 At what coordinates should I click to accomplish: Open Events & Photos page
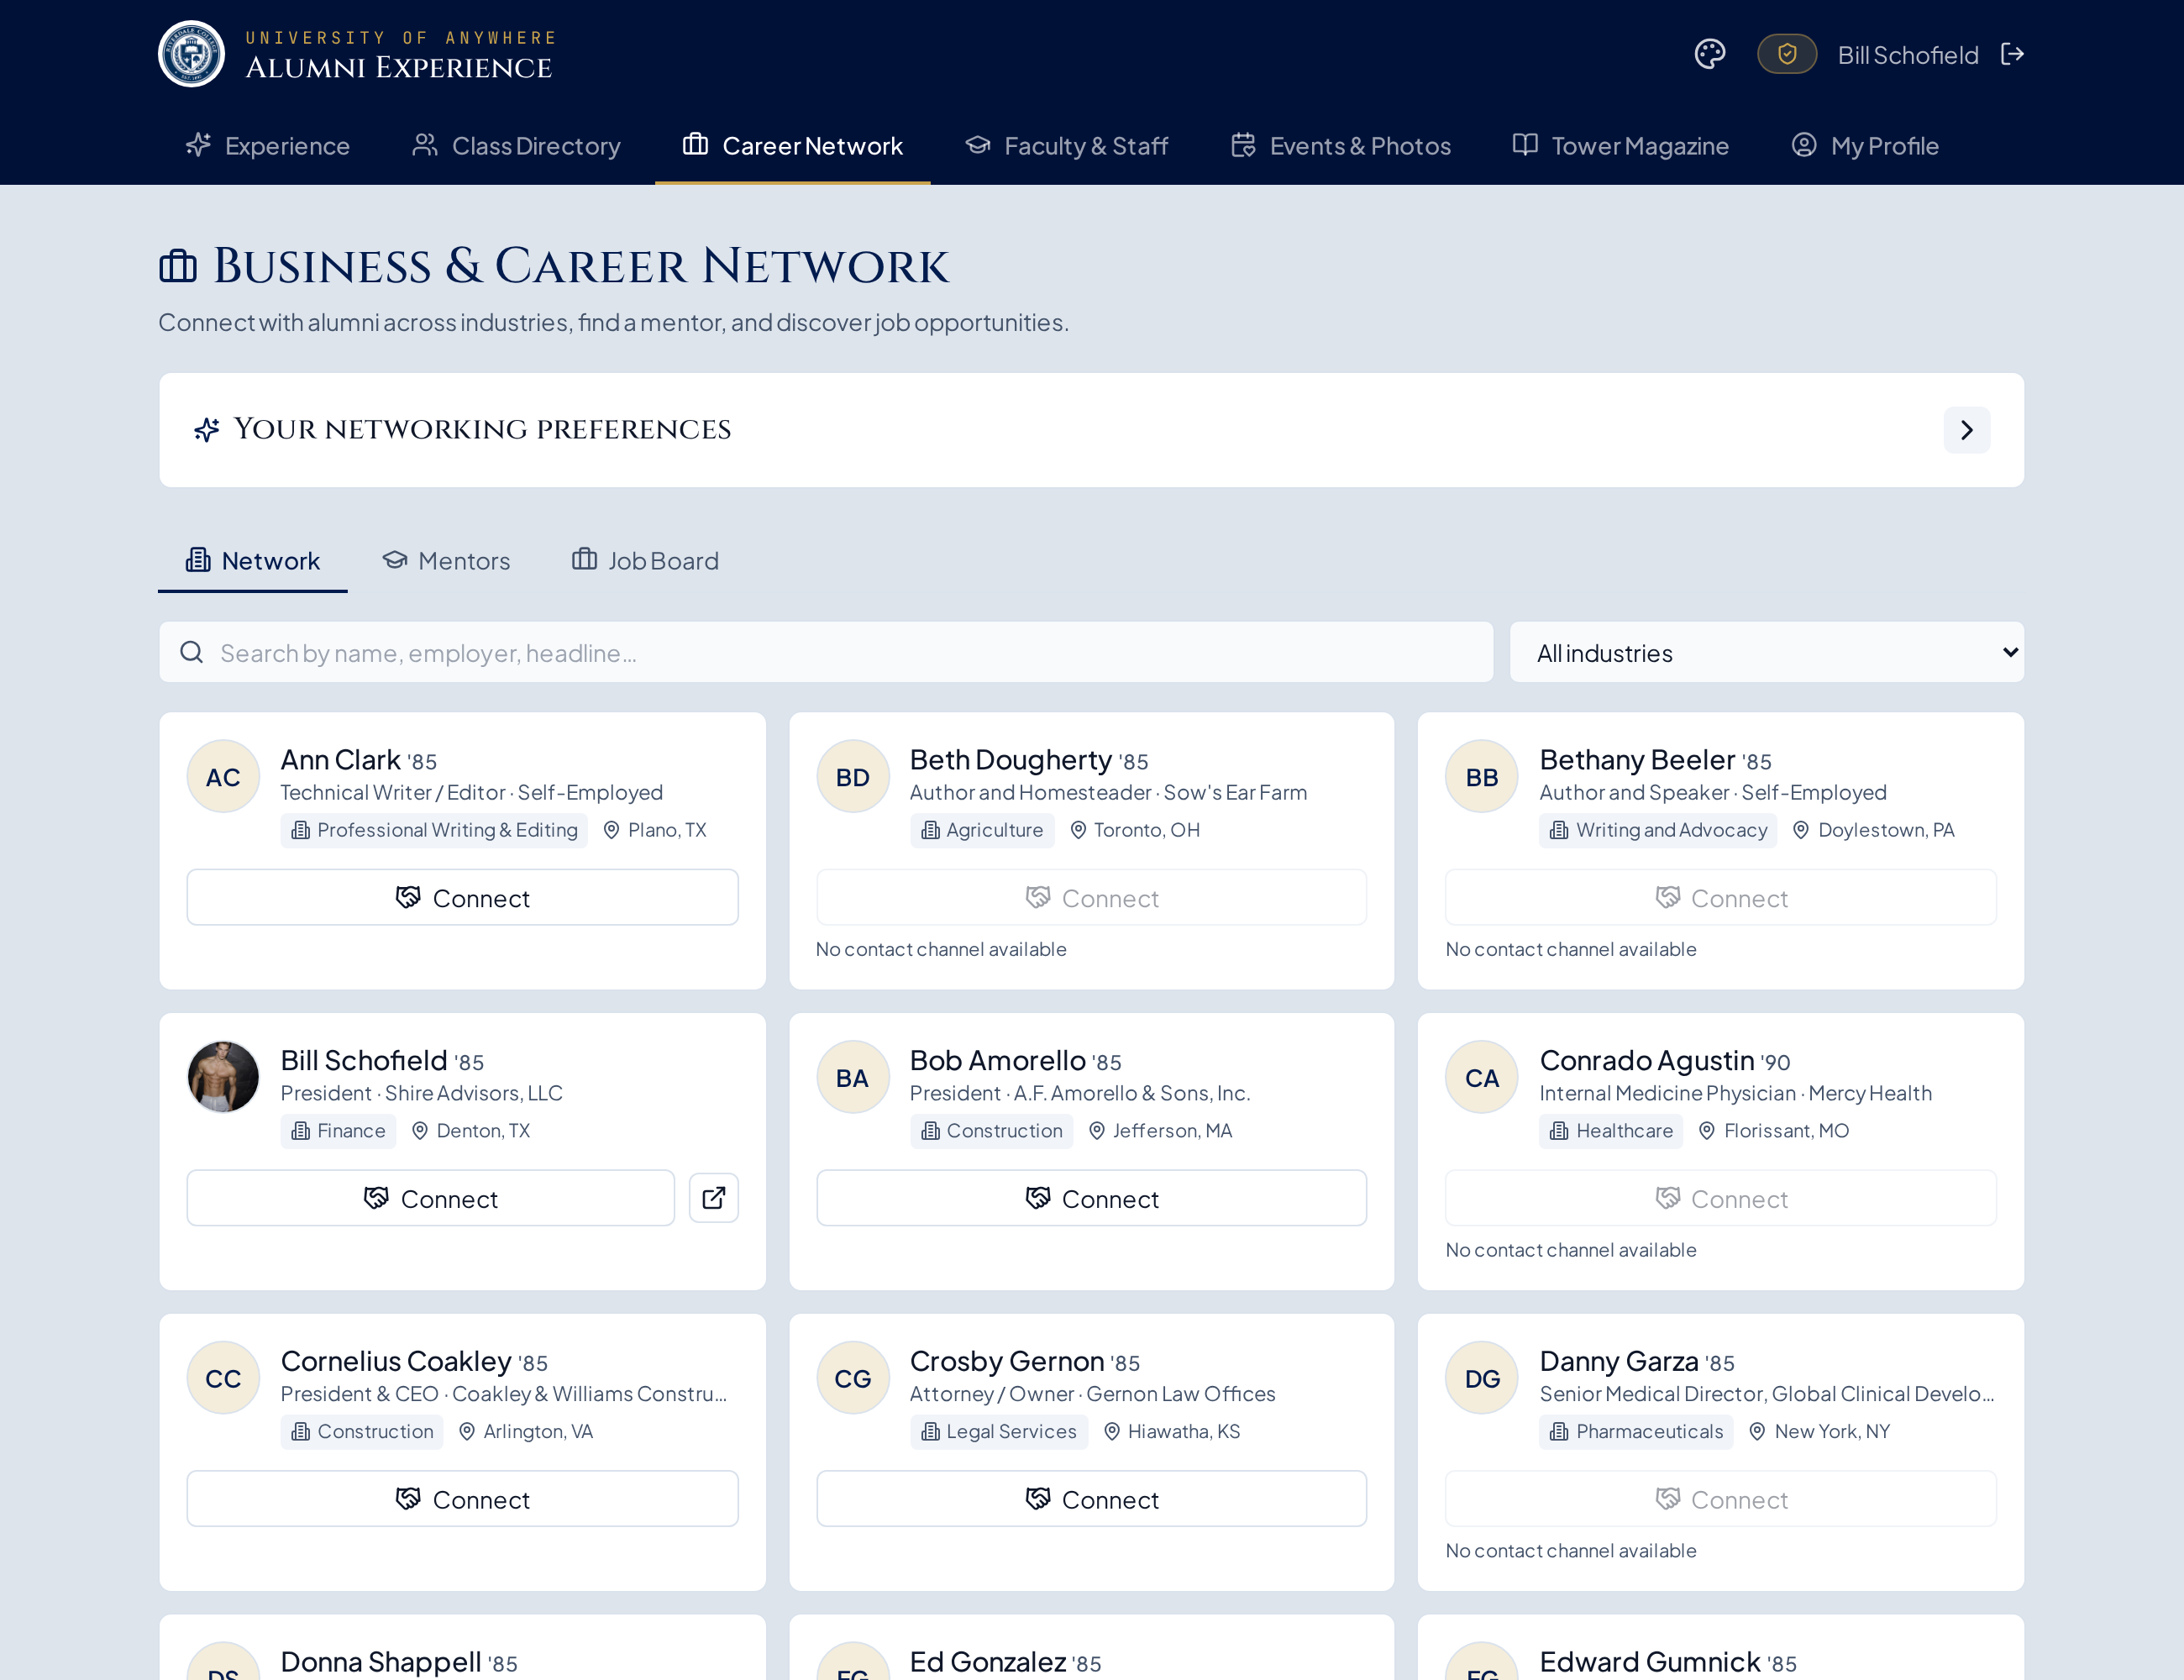[1341, 146]
